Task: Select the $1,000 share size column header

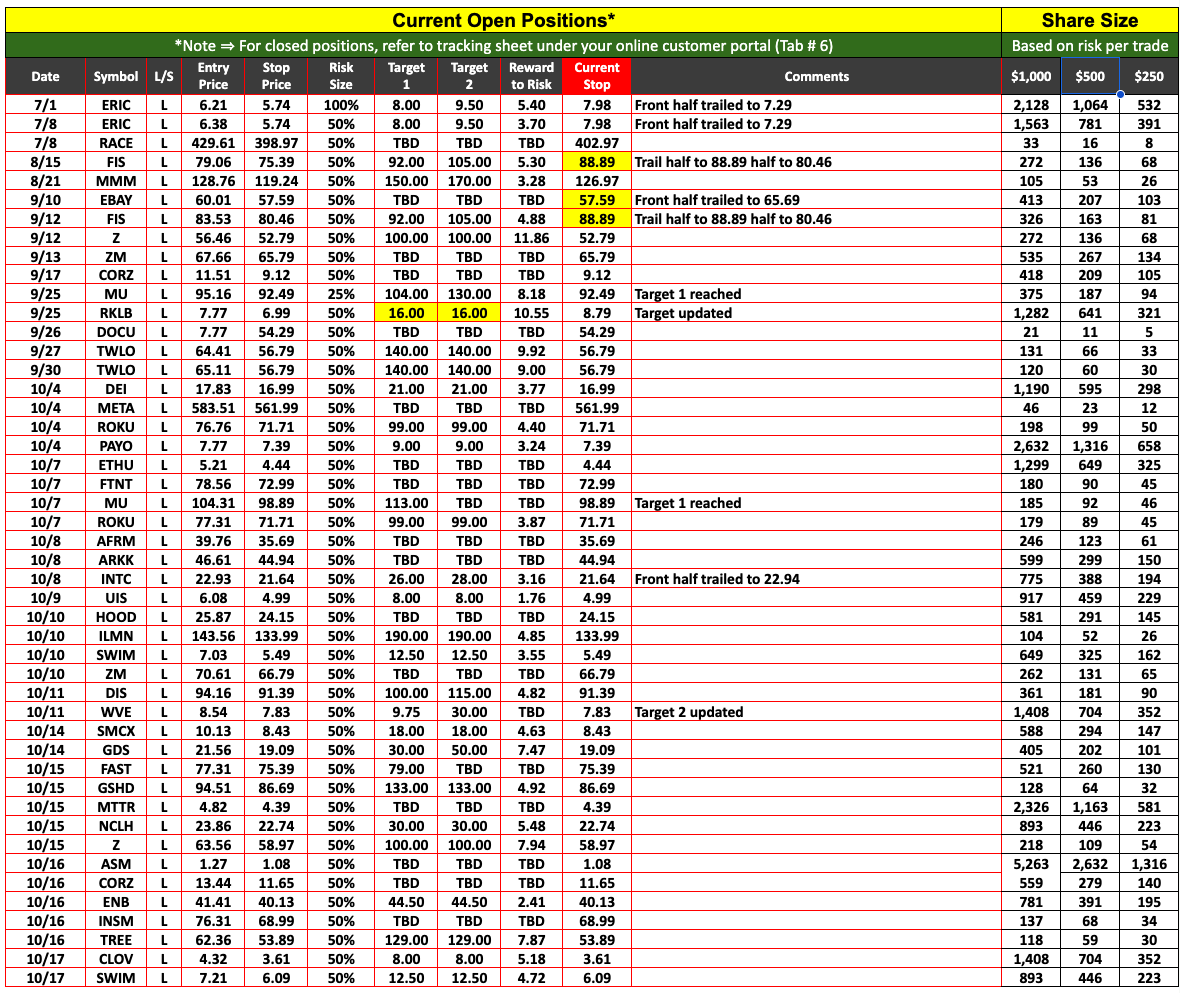Action: click(1031, 76)
